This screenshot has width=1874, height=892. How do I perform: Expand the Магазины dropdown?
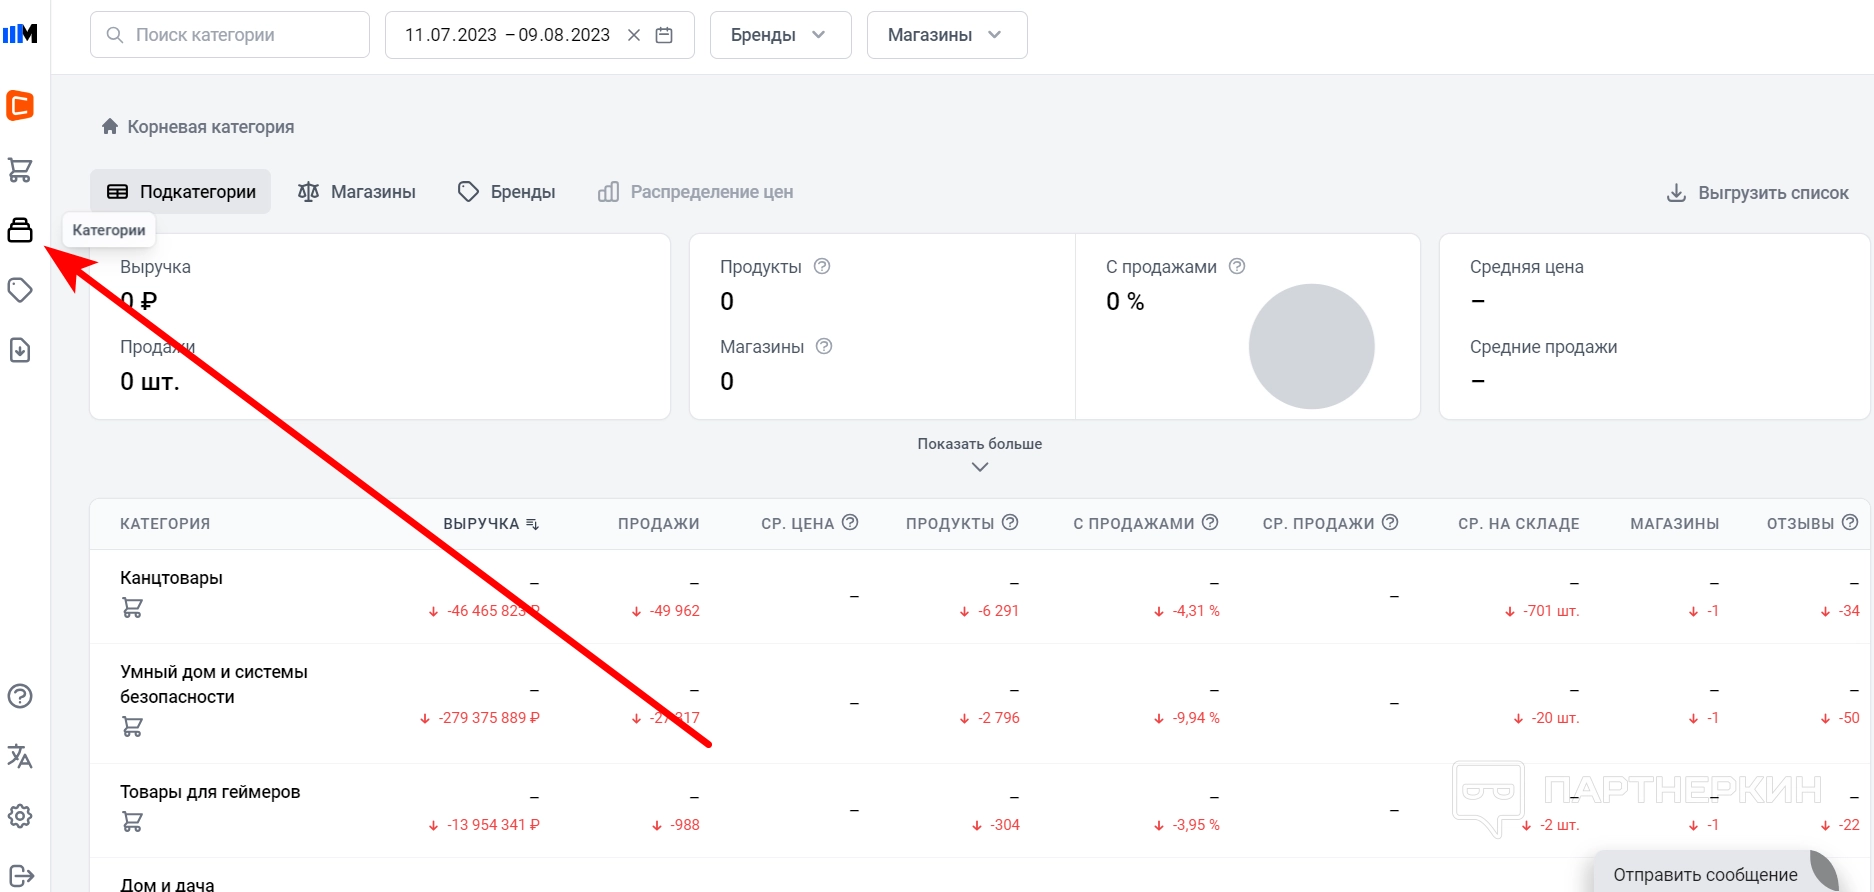point(946,35)
